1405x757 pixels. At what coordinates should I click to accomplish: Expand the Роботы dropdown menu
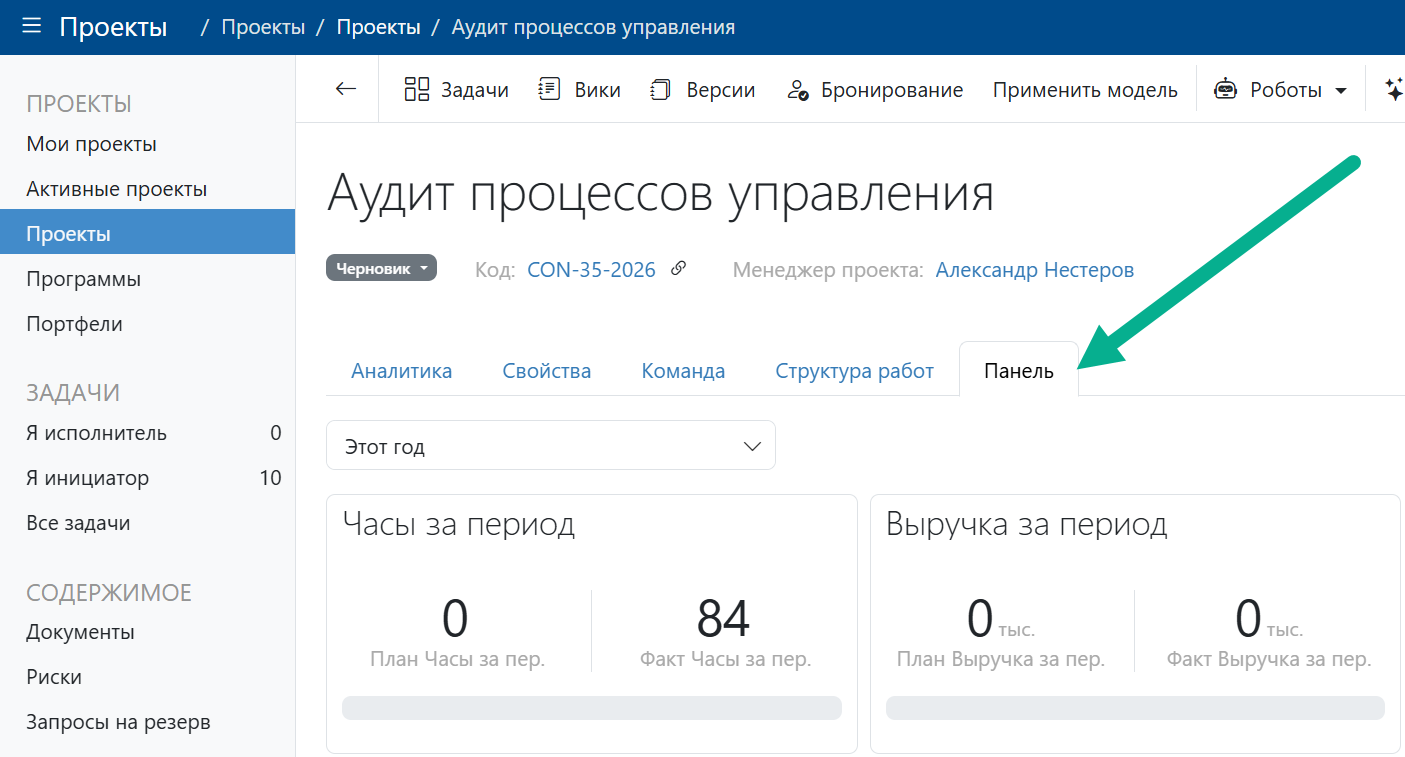point(1281,90)
